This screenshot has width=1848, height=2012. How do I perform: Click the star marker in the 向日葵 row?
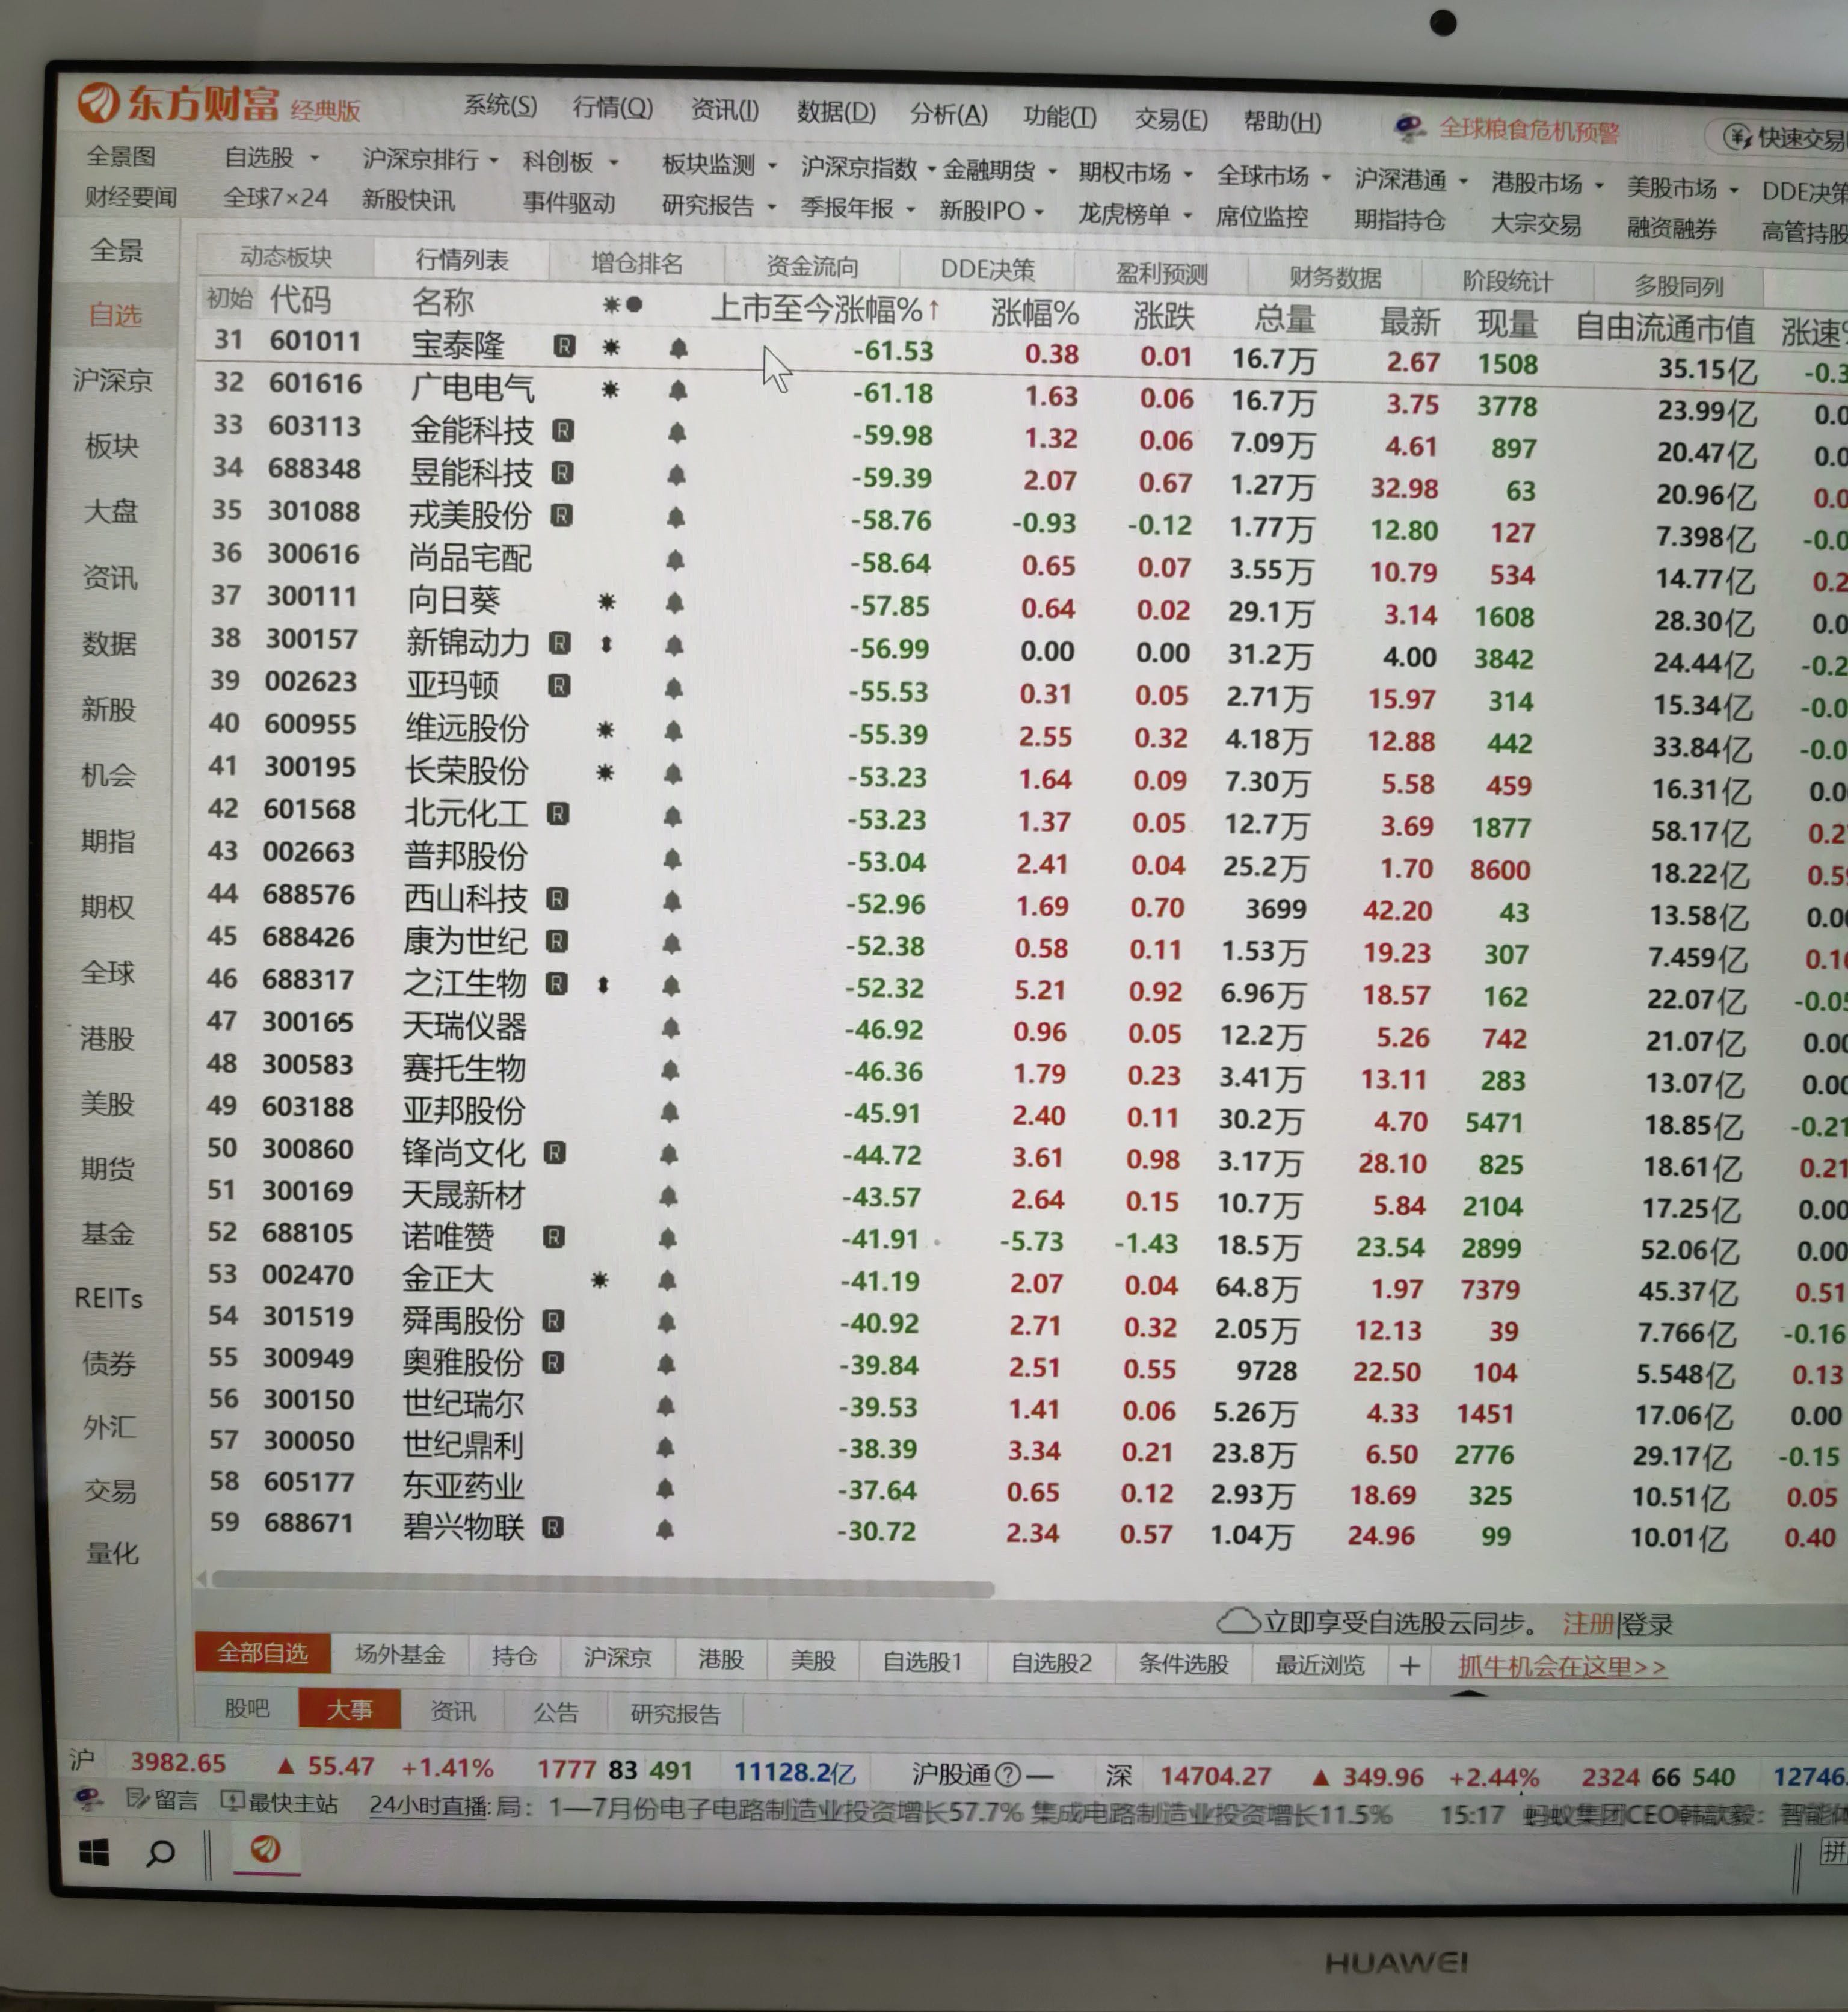(x=606, y=602)
